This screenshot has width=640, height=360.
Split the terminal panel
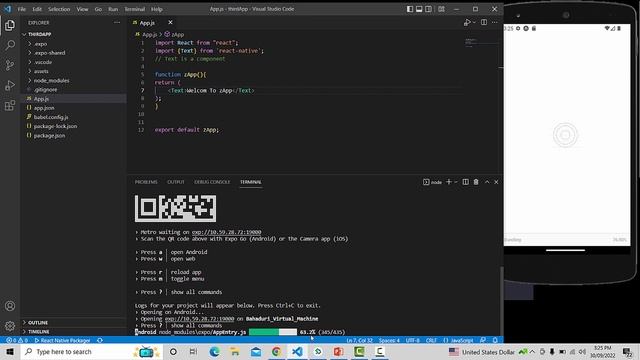point(465,182)
